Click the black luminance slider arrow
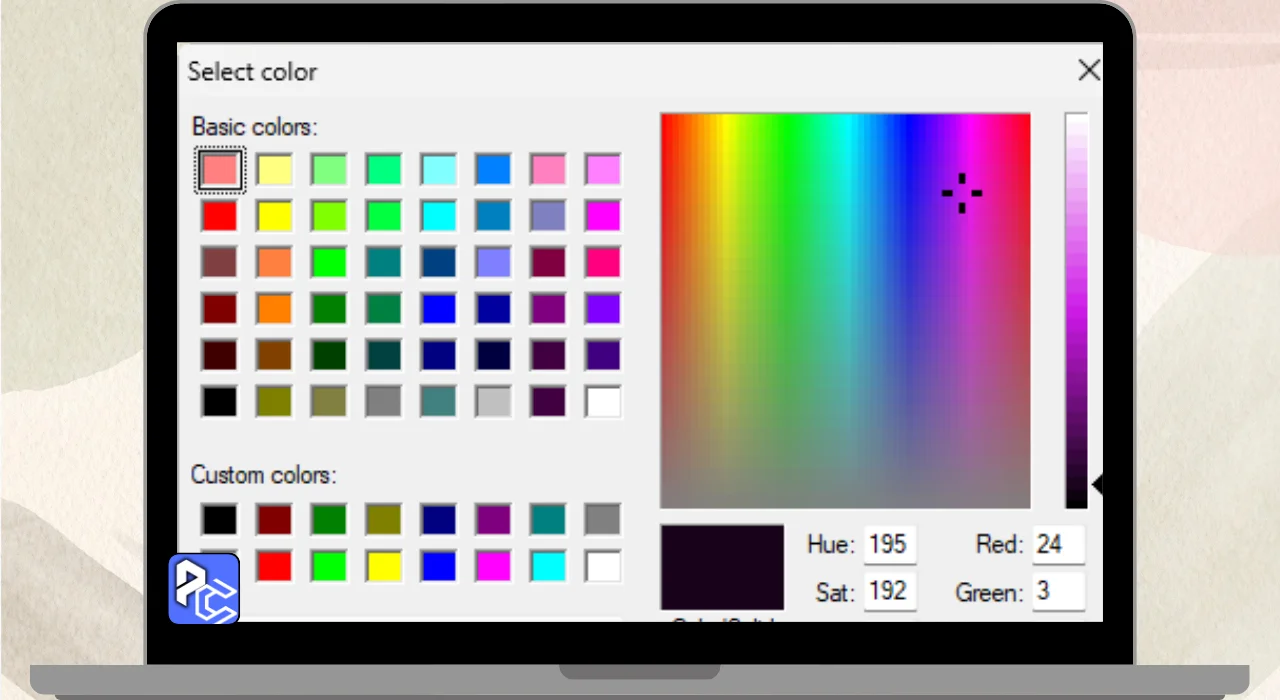The image size is (1280, 700). point(1097,485)
